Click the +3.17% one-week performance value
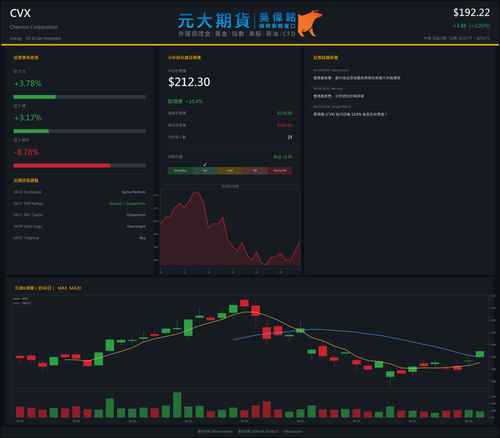This screenshot has height=438, width=500. click(x=28, y=118)
